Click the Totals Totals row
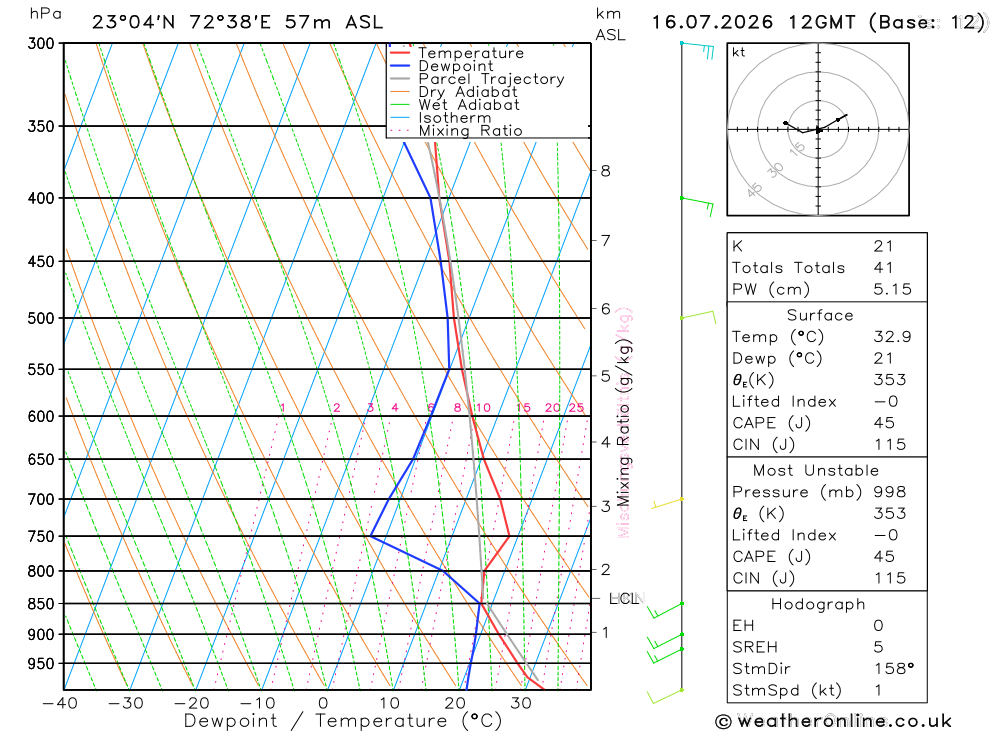This screenshot has width=1000, height=733. point(827,268)
